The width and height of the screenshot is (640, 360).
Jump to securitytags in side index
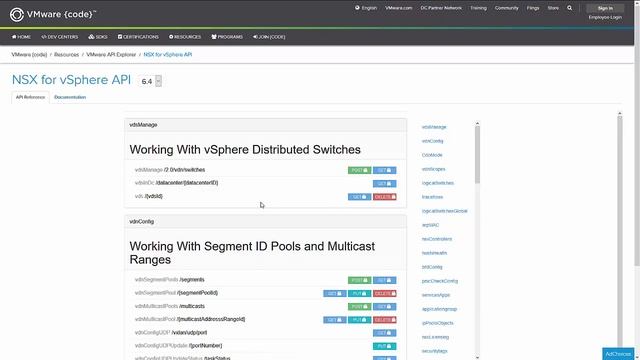tap(434, 351)
